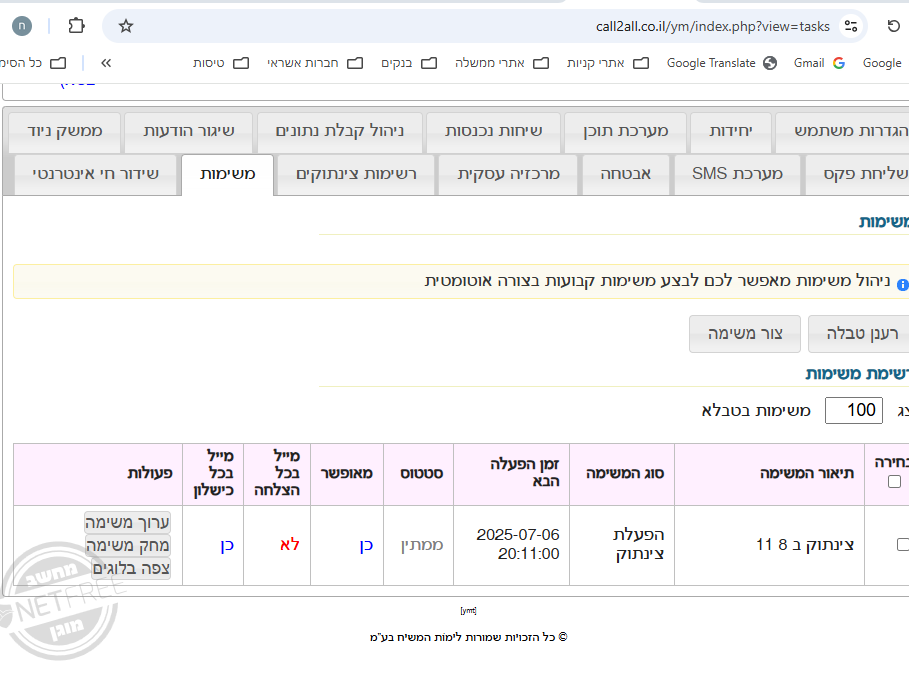Open the בנקים bookmarks folder
909x675 pixels.
409,63
